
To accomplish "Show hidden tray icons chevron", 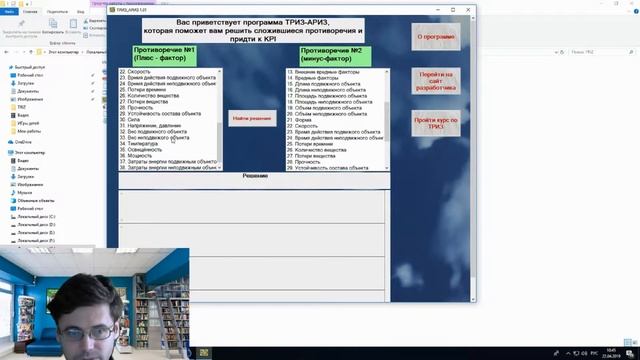I will 568,353.
